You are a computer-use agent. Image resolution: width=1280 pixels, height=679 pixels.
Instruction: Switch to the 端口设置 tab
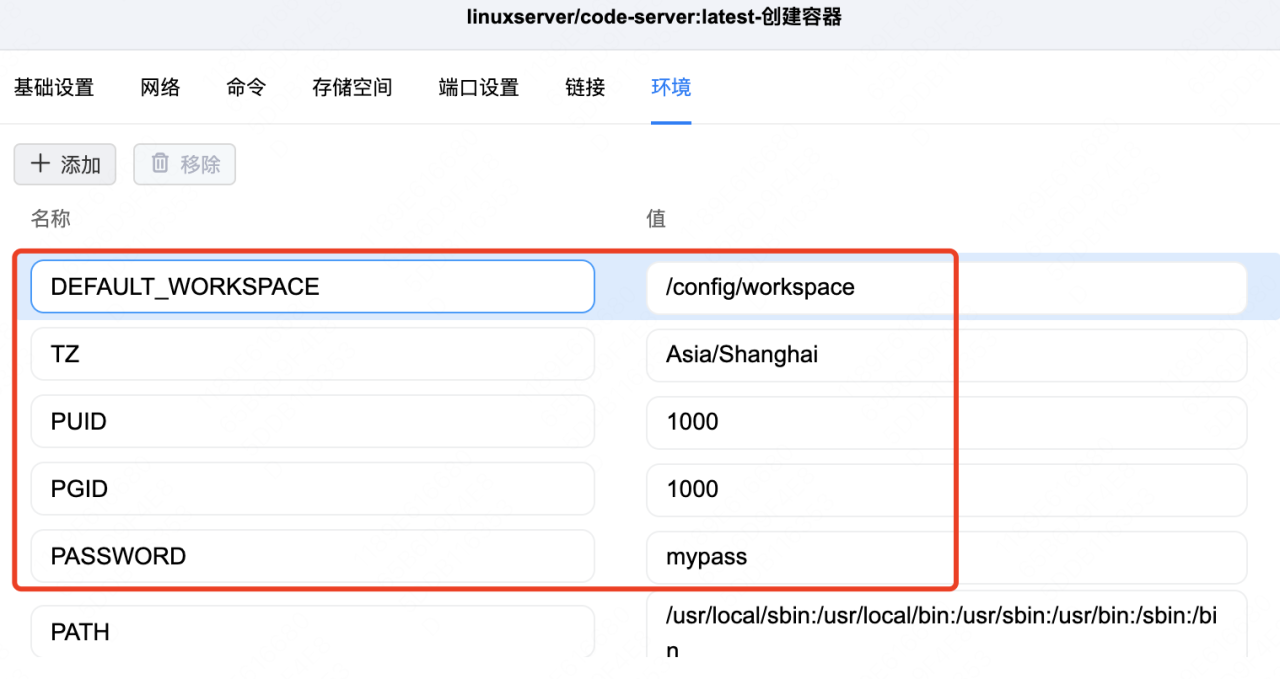coord(477,88)
